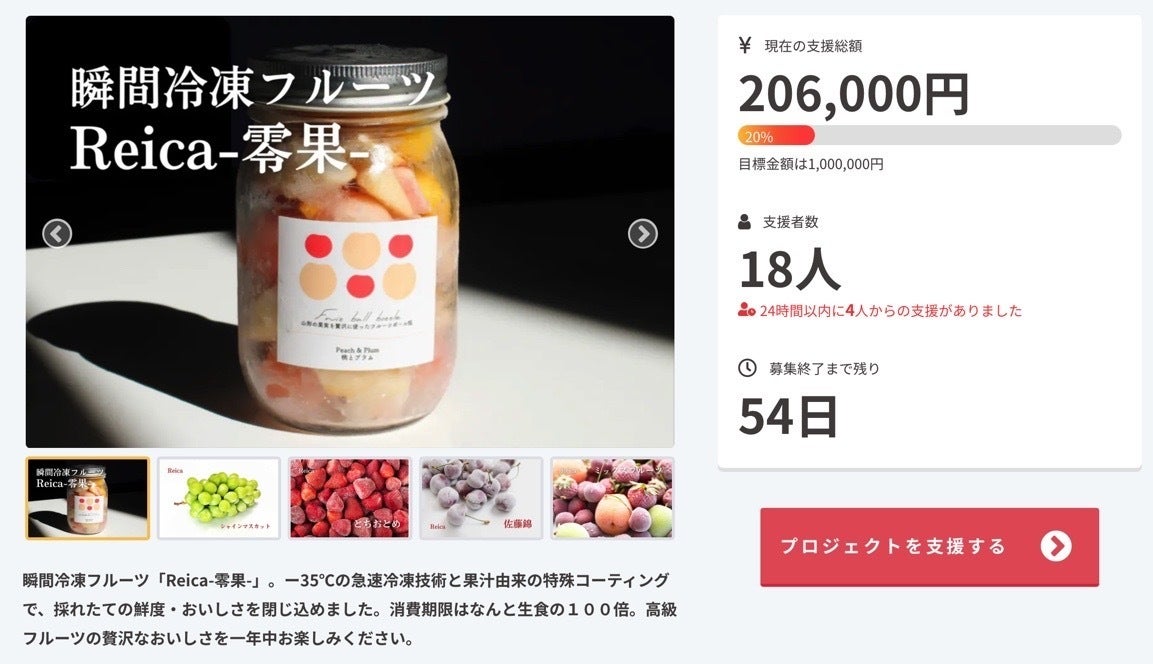Click the arrow circle in support button
Screen dimensions: 1153x664
click(x=1056, y=546)
